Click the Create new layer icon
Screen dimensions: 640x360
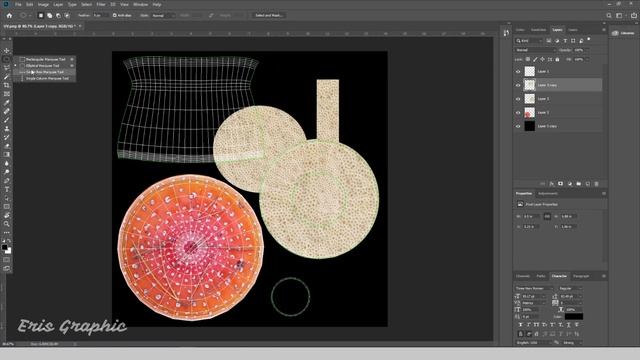(588, 184)
